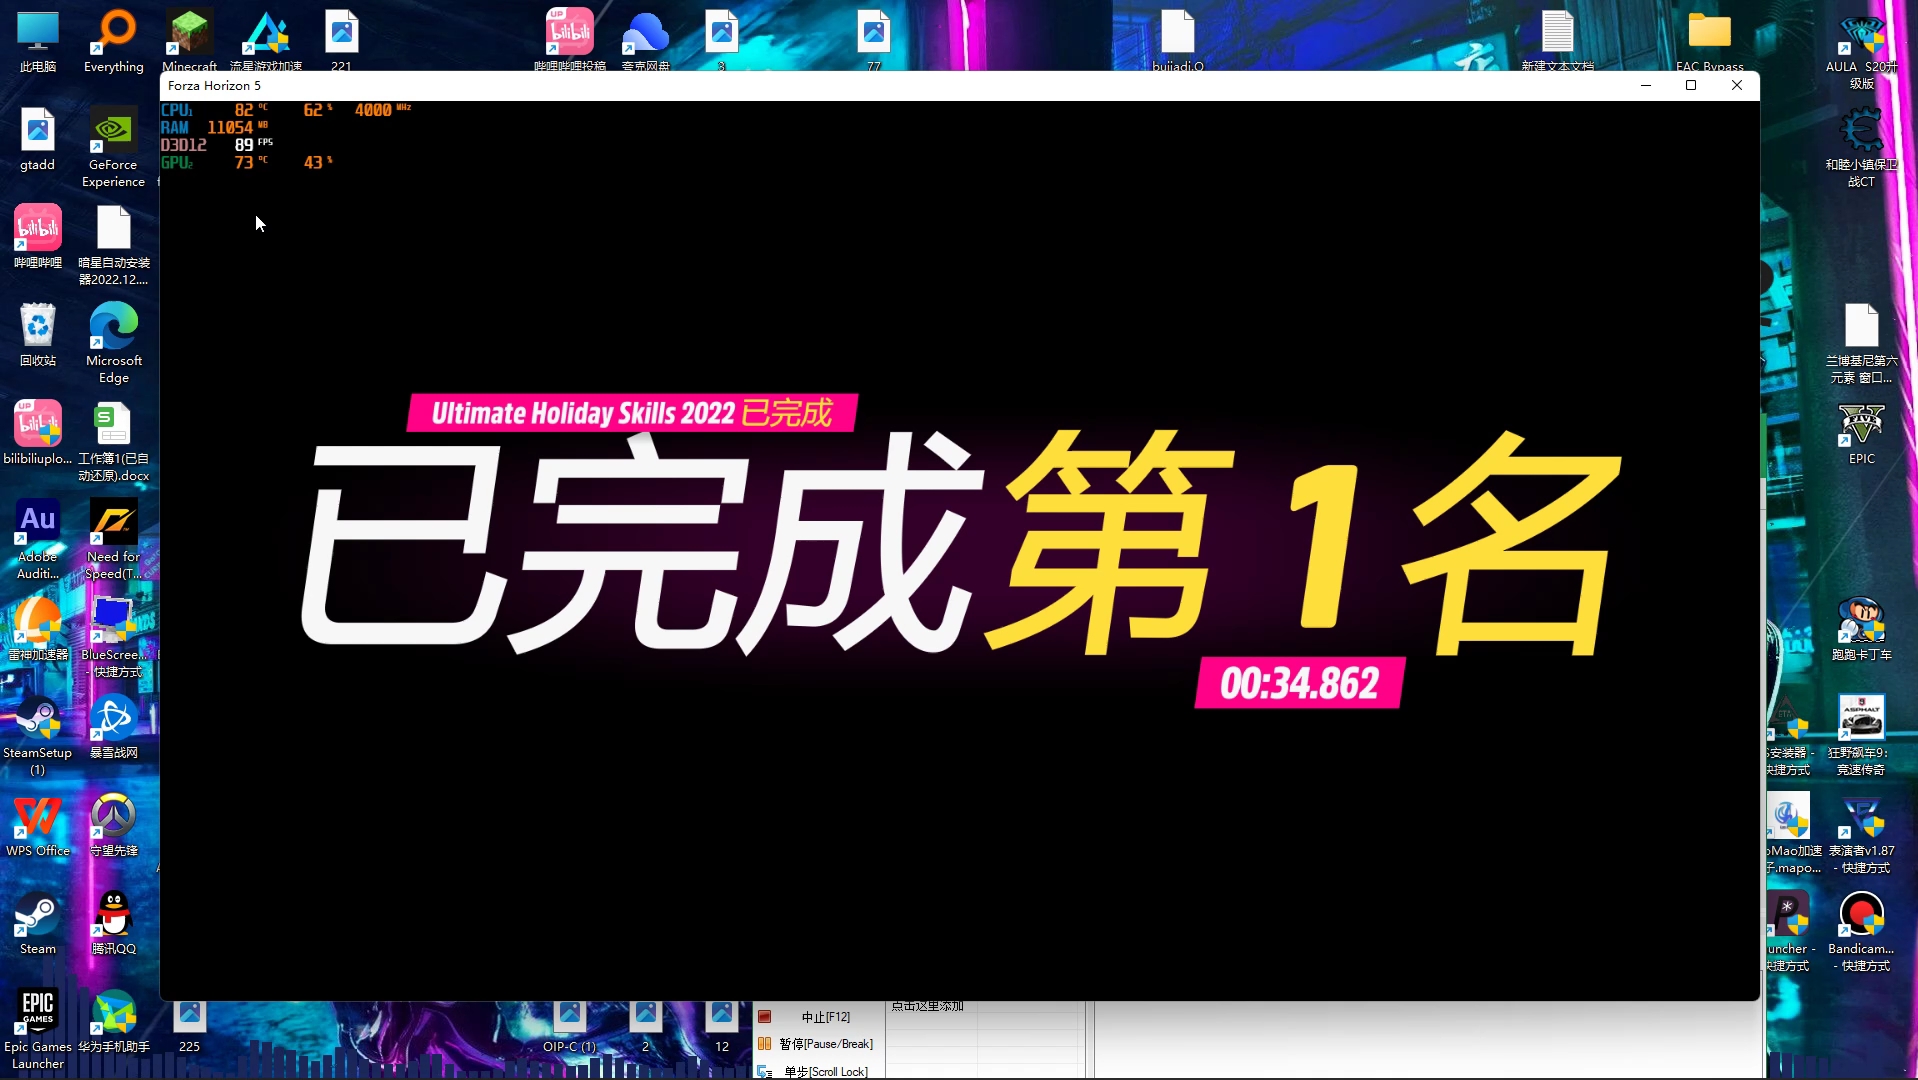Open 表演者v1.87 快捷方式 shortcut
1918x1080 pixels.
[1862, 833]
